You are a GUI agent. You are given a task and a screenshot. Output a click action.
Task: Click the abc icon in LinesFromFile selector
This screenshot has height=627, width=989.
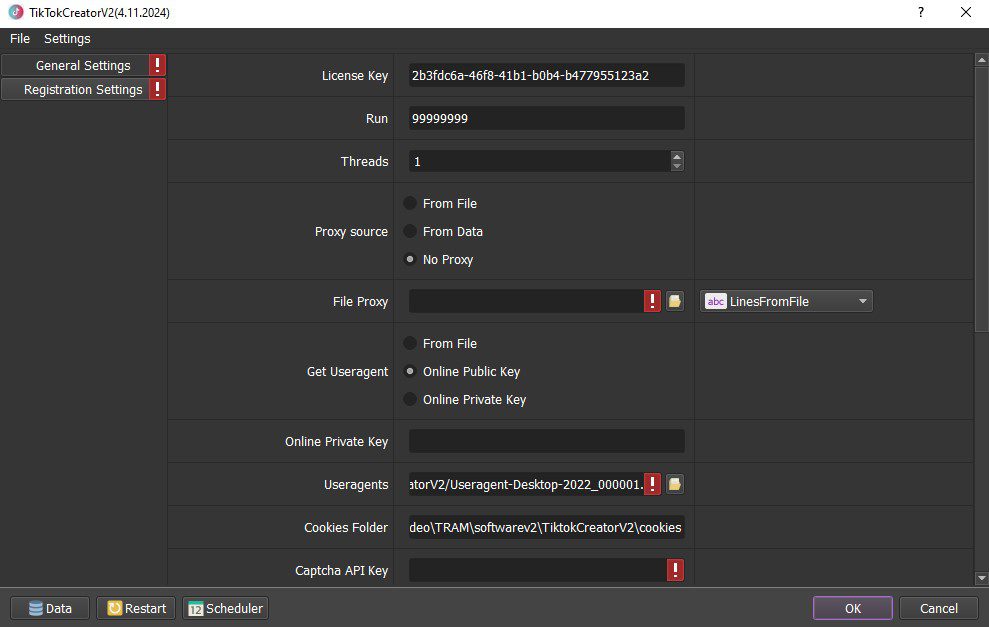click(715, 302)
